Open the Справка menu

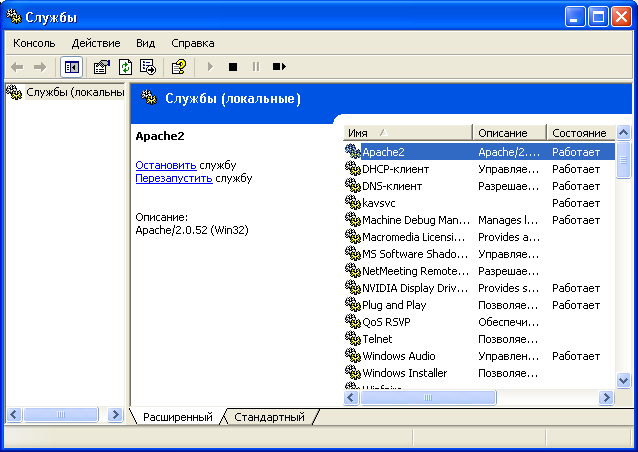[193, 43]
